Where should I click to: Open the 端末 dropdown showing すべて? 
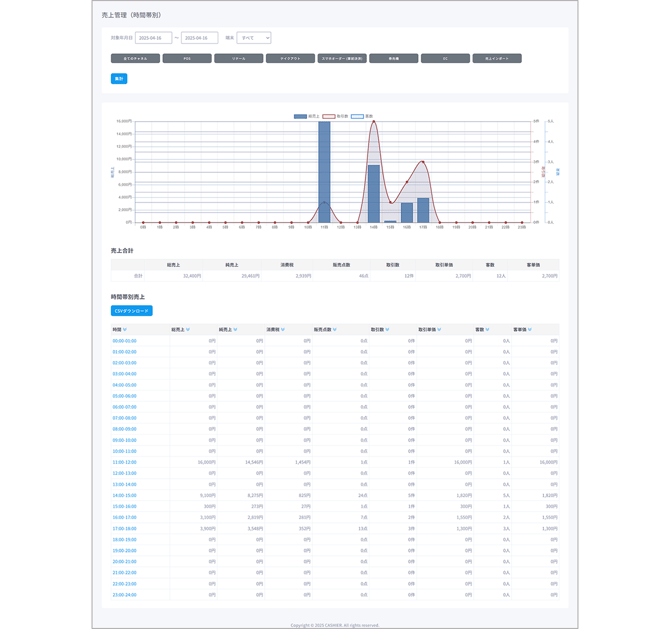tap(254, 38)
